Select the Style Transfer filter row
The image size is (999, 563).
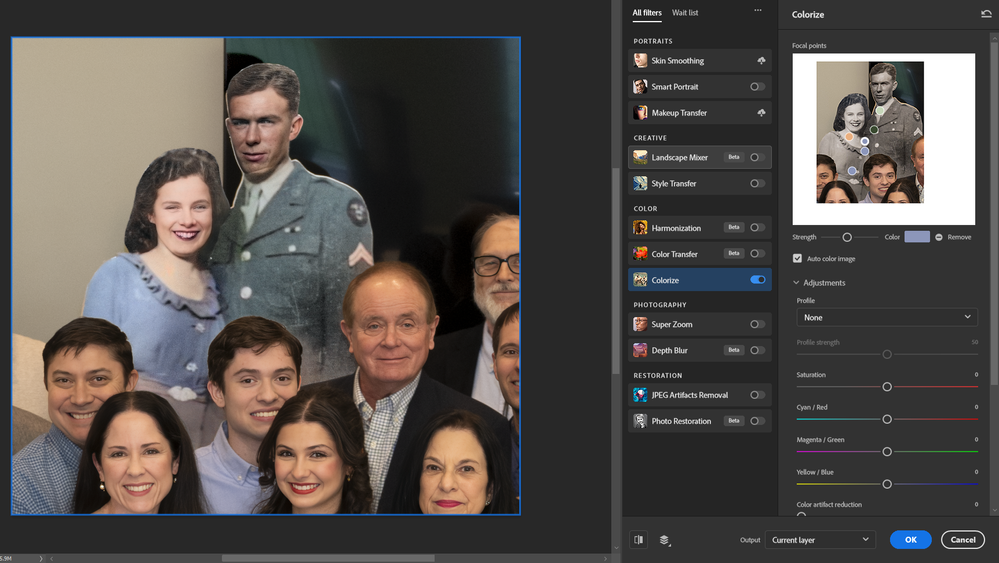tap(700, 183)
